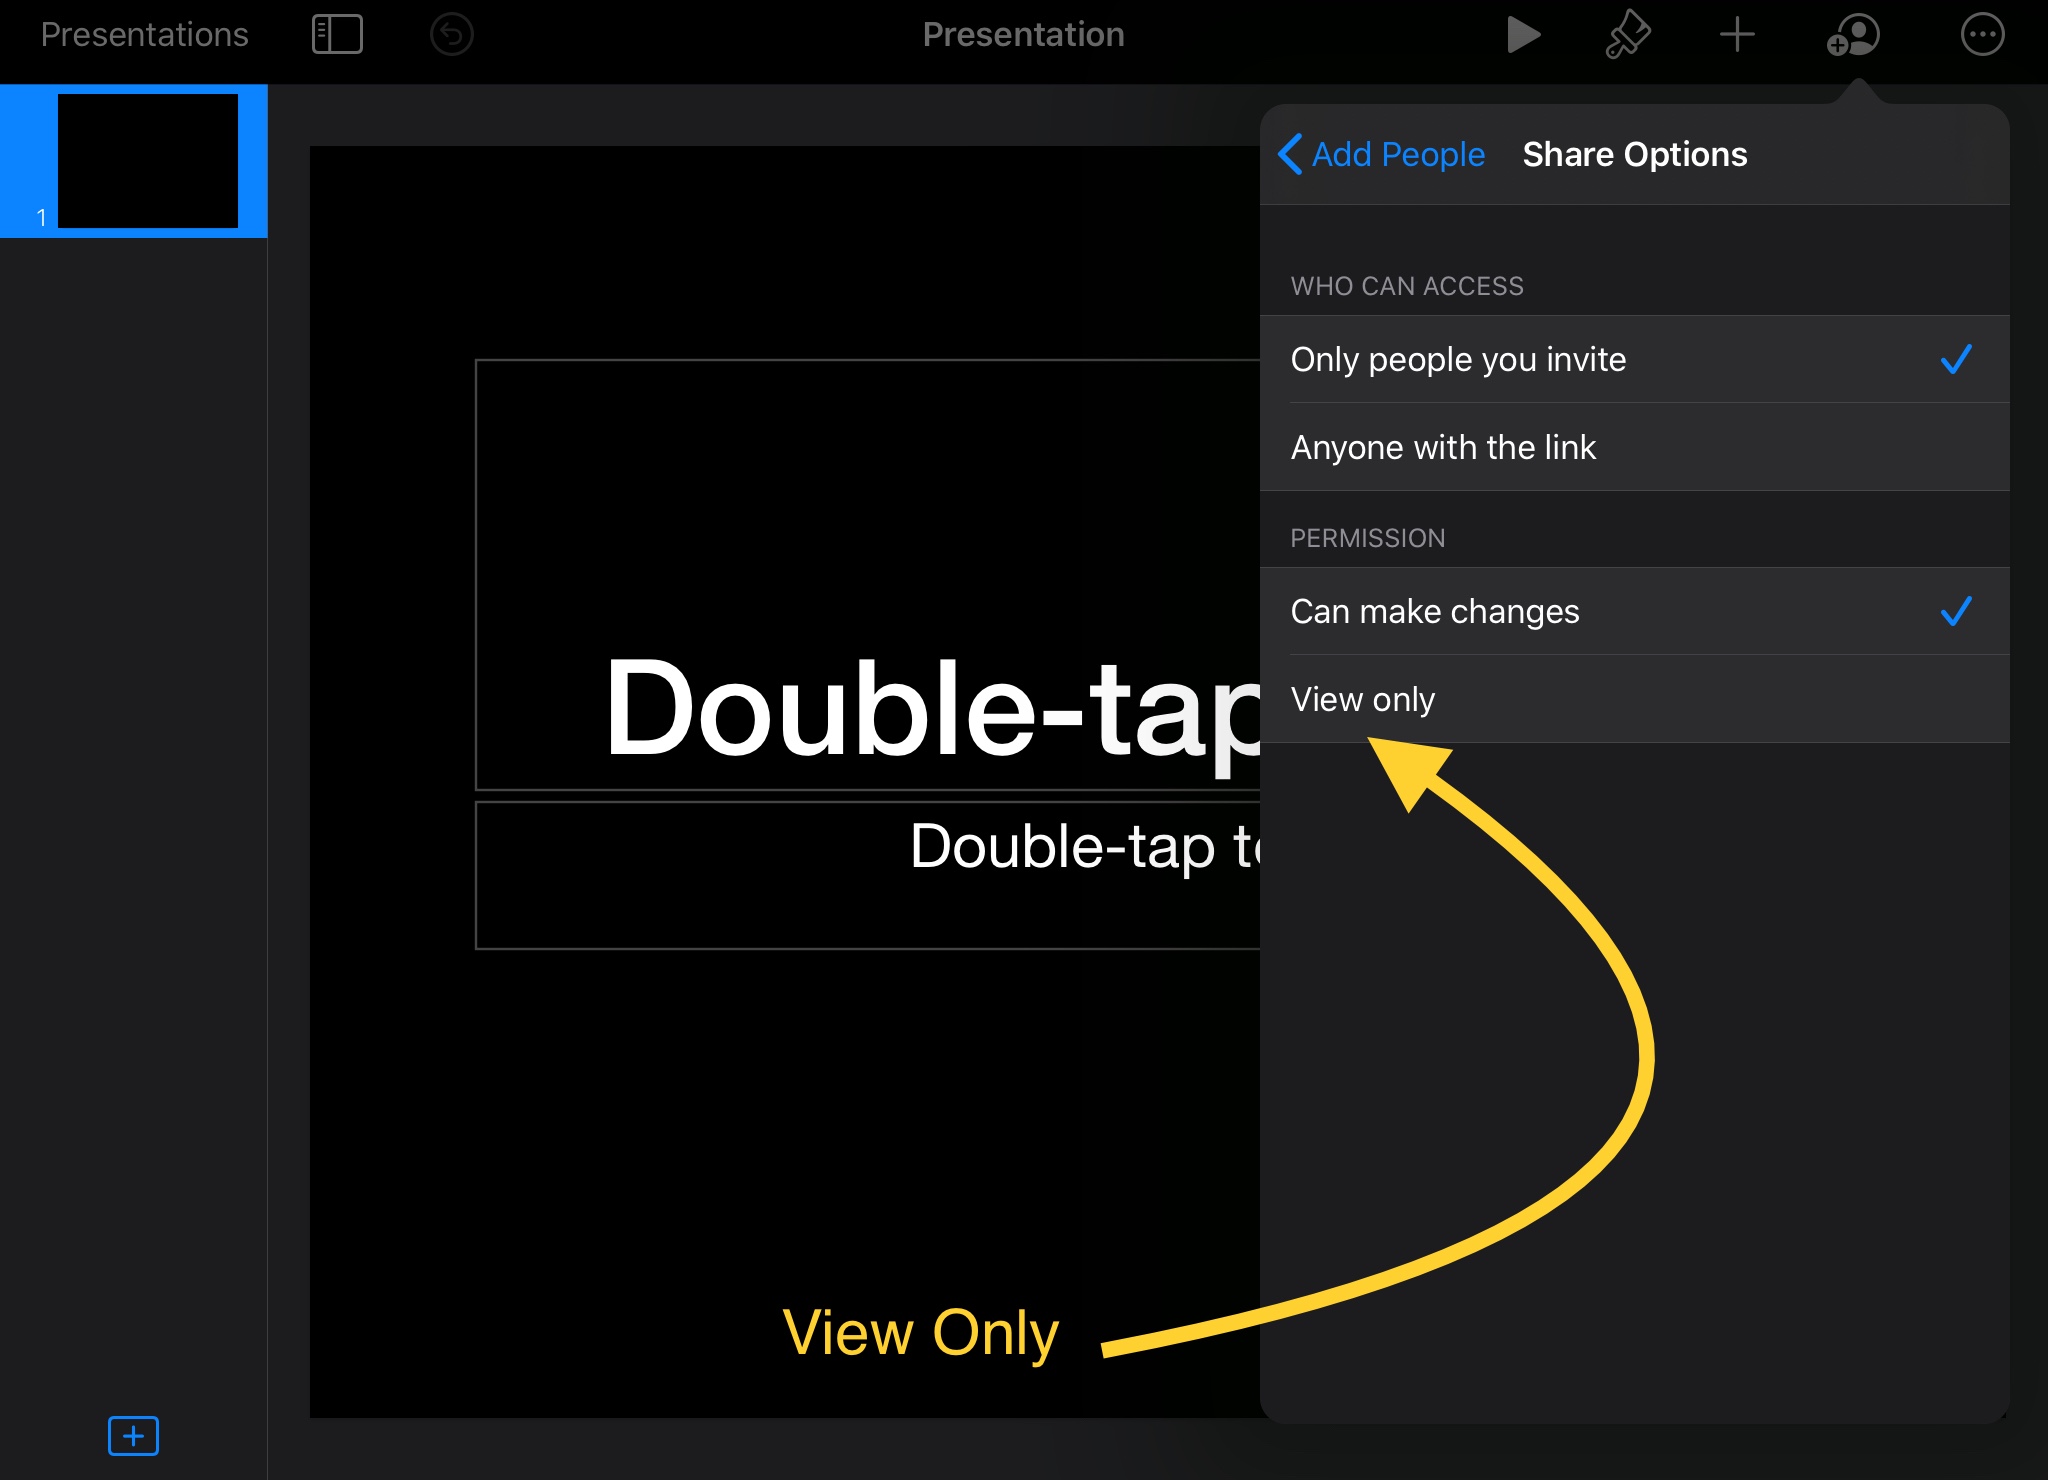2048x1480 pixels.
Task: Open the Collaborate add-person icon
Action: [1853, 35]
